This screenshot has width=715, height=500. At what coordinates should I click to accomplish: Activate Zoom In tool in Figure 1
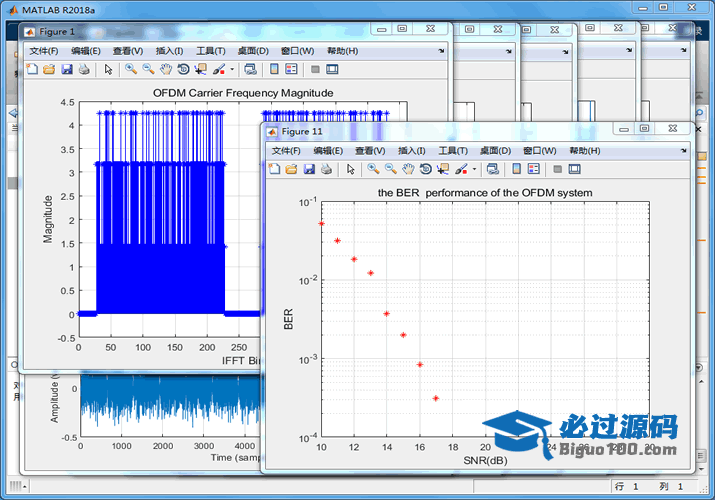click(x=131, y=69)
